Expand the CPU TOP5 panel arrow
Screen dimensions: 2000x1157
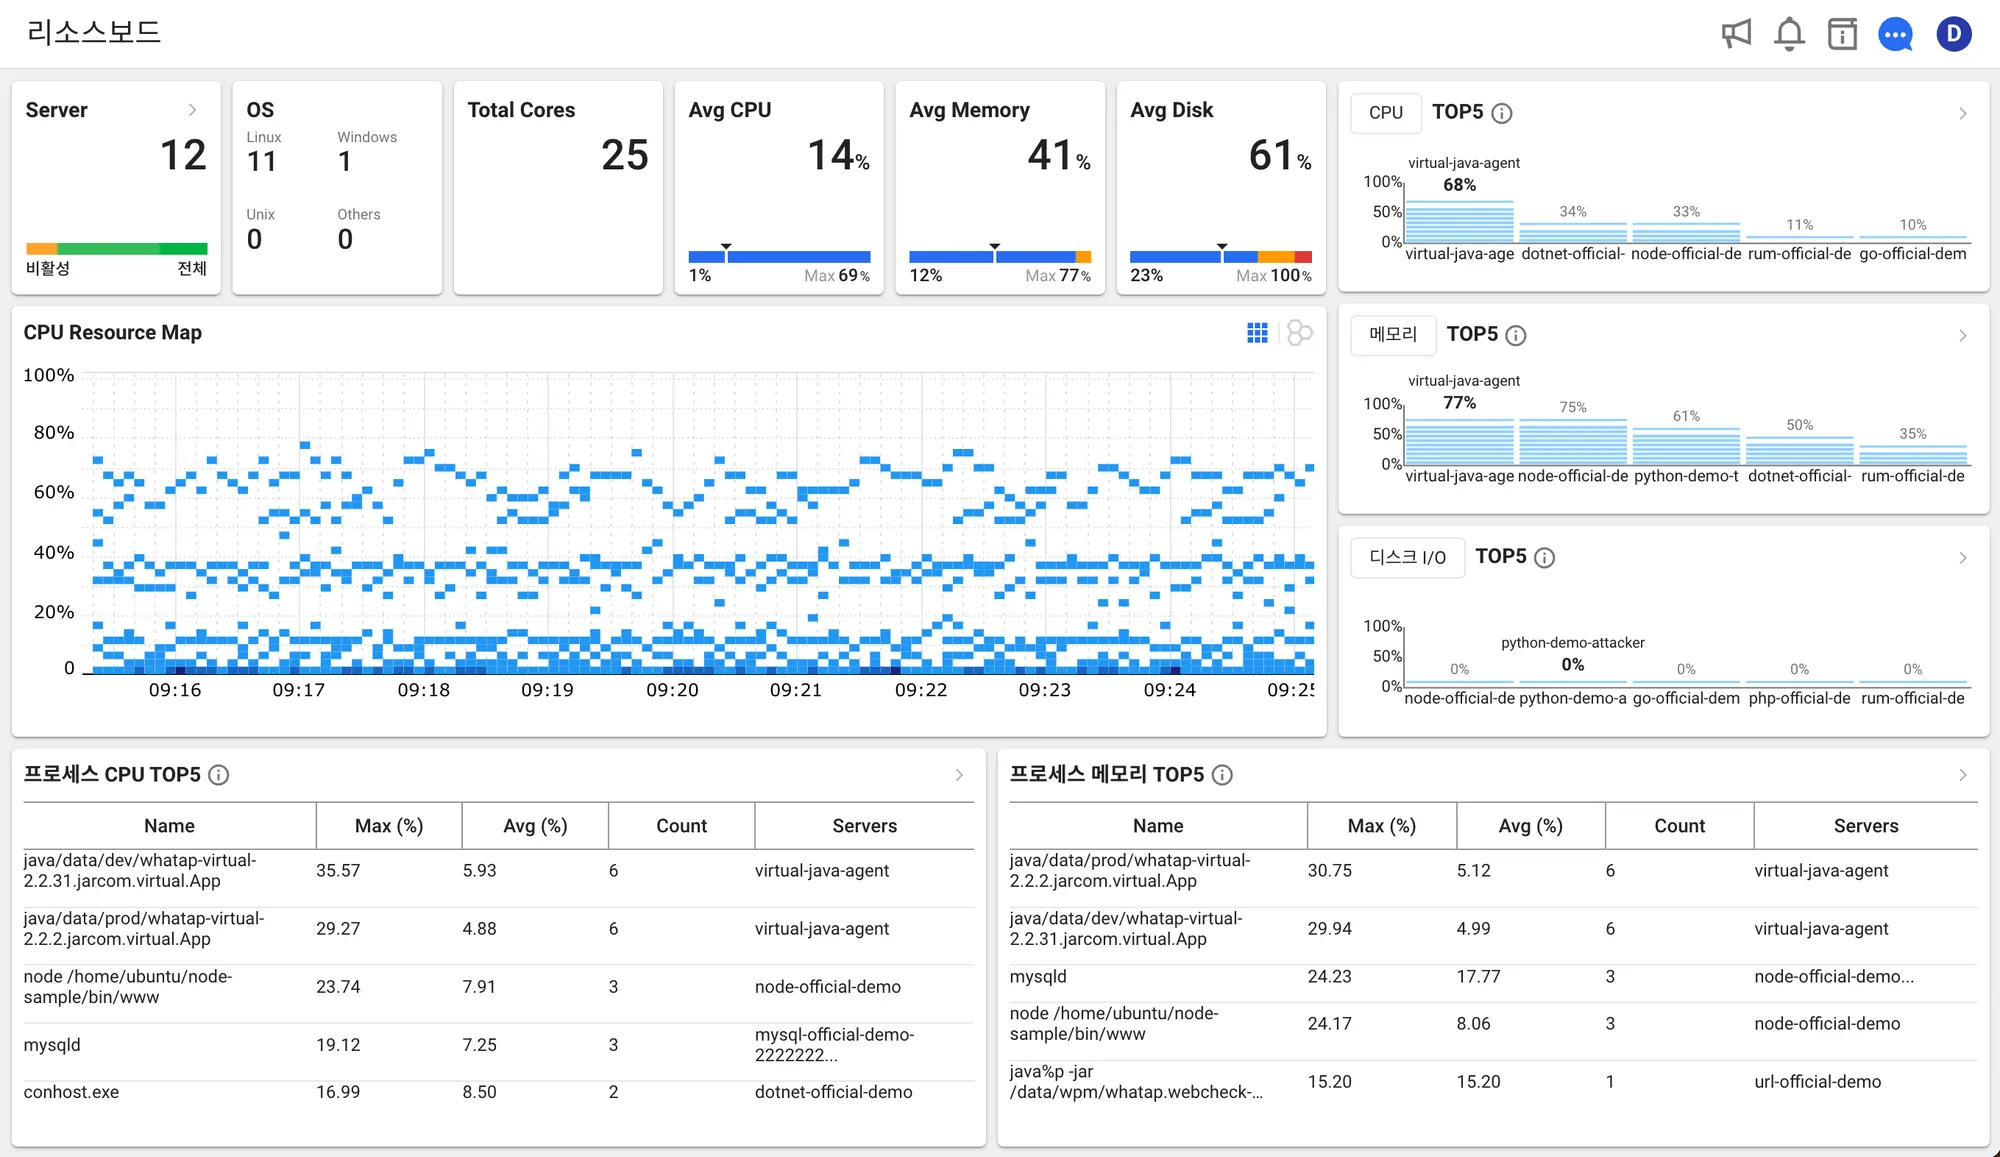click(x=1962, y=113)
